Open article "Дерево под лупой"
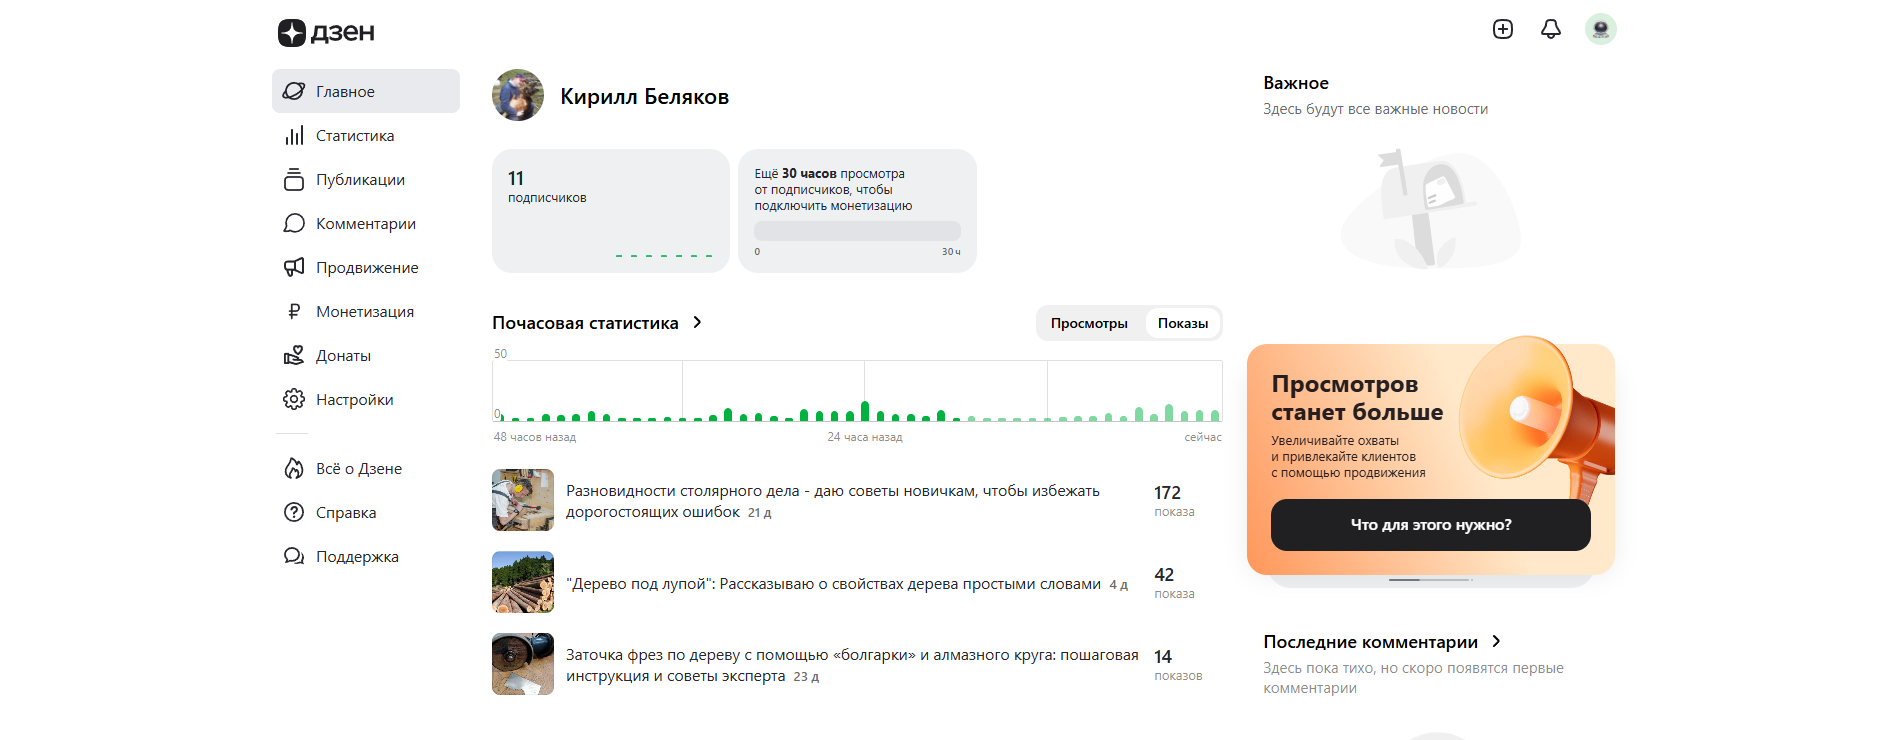Screen dimensions: 1894x740 [x=834, y=584]
